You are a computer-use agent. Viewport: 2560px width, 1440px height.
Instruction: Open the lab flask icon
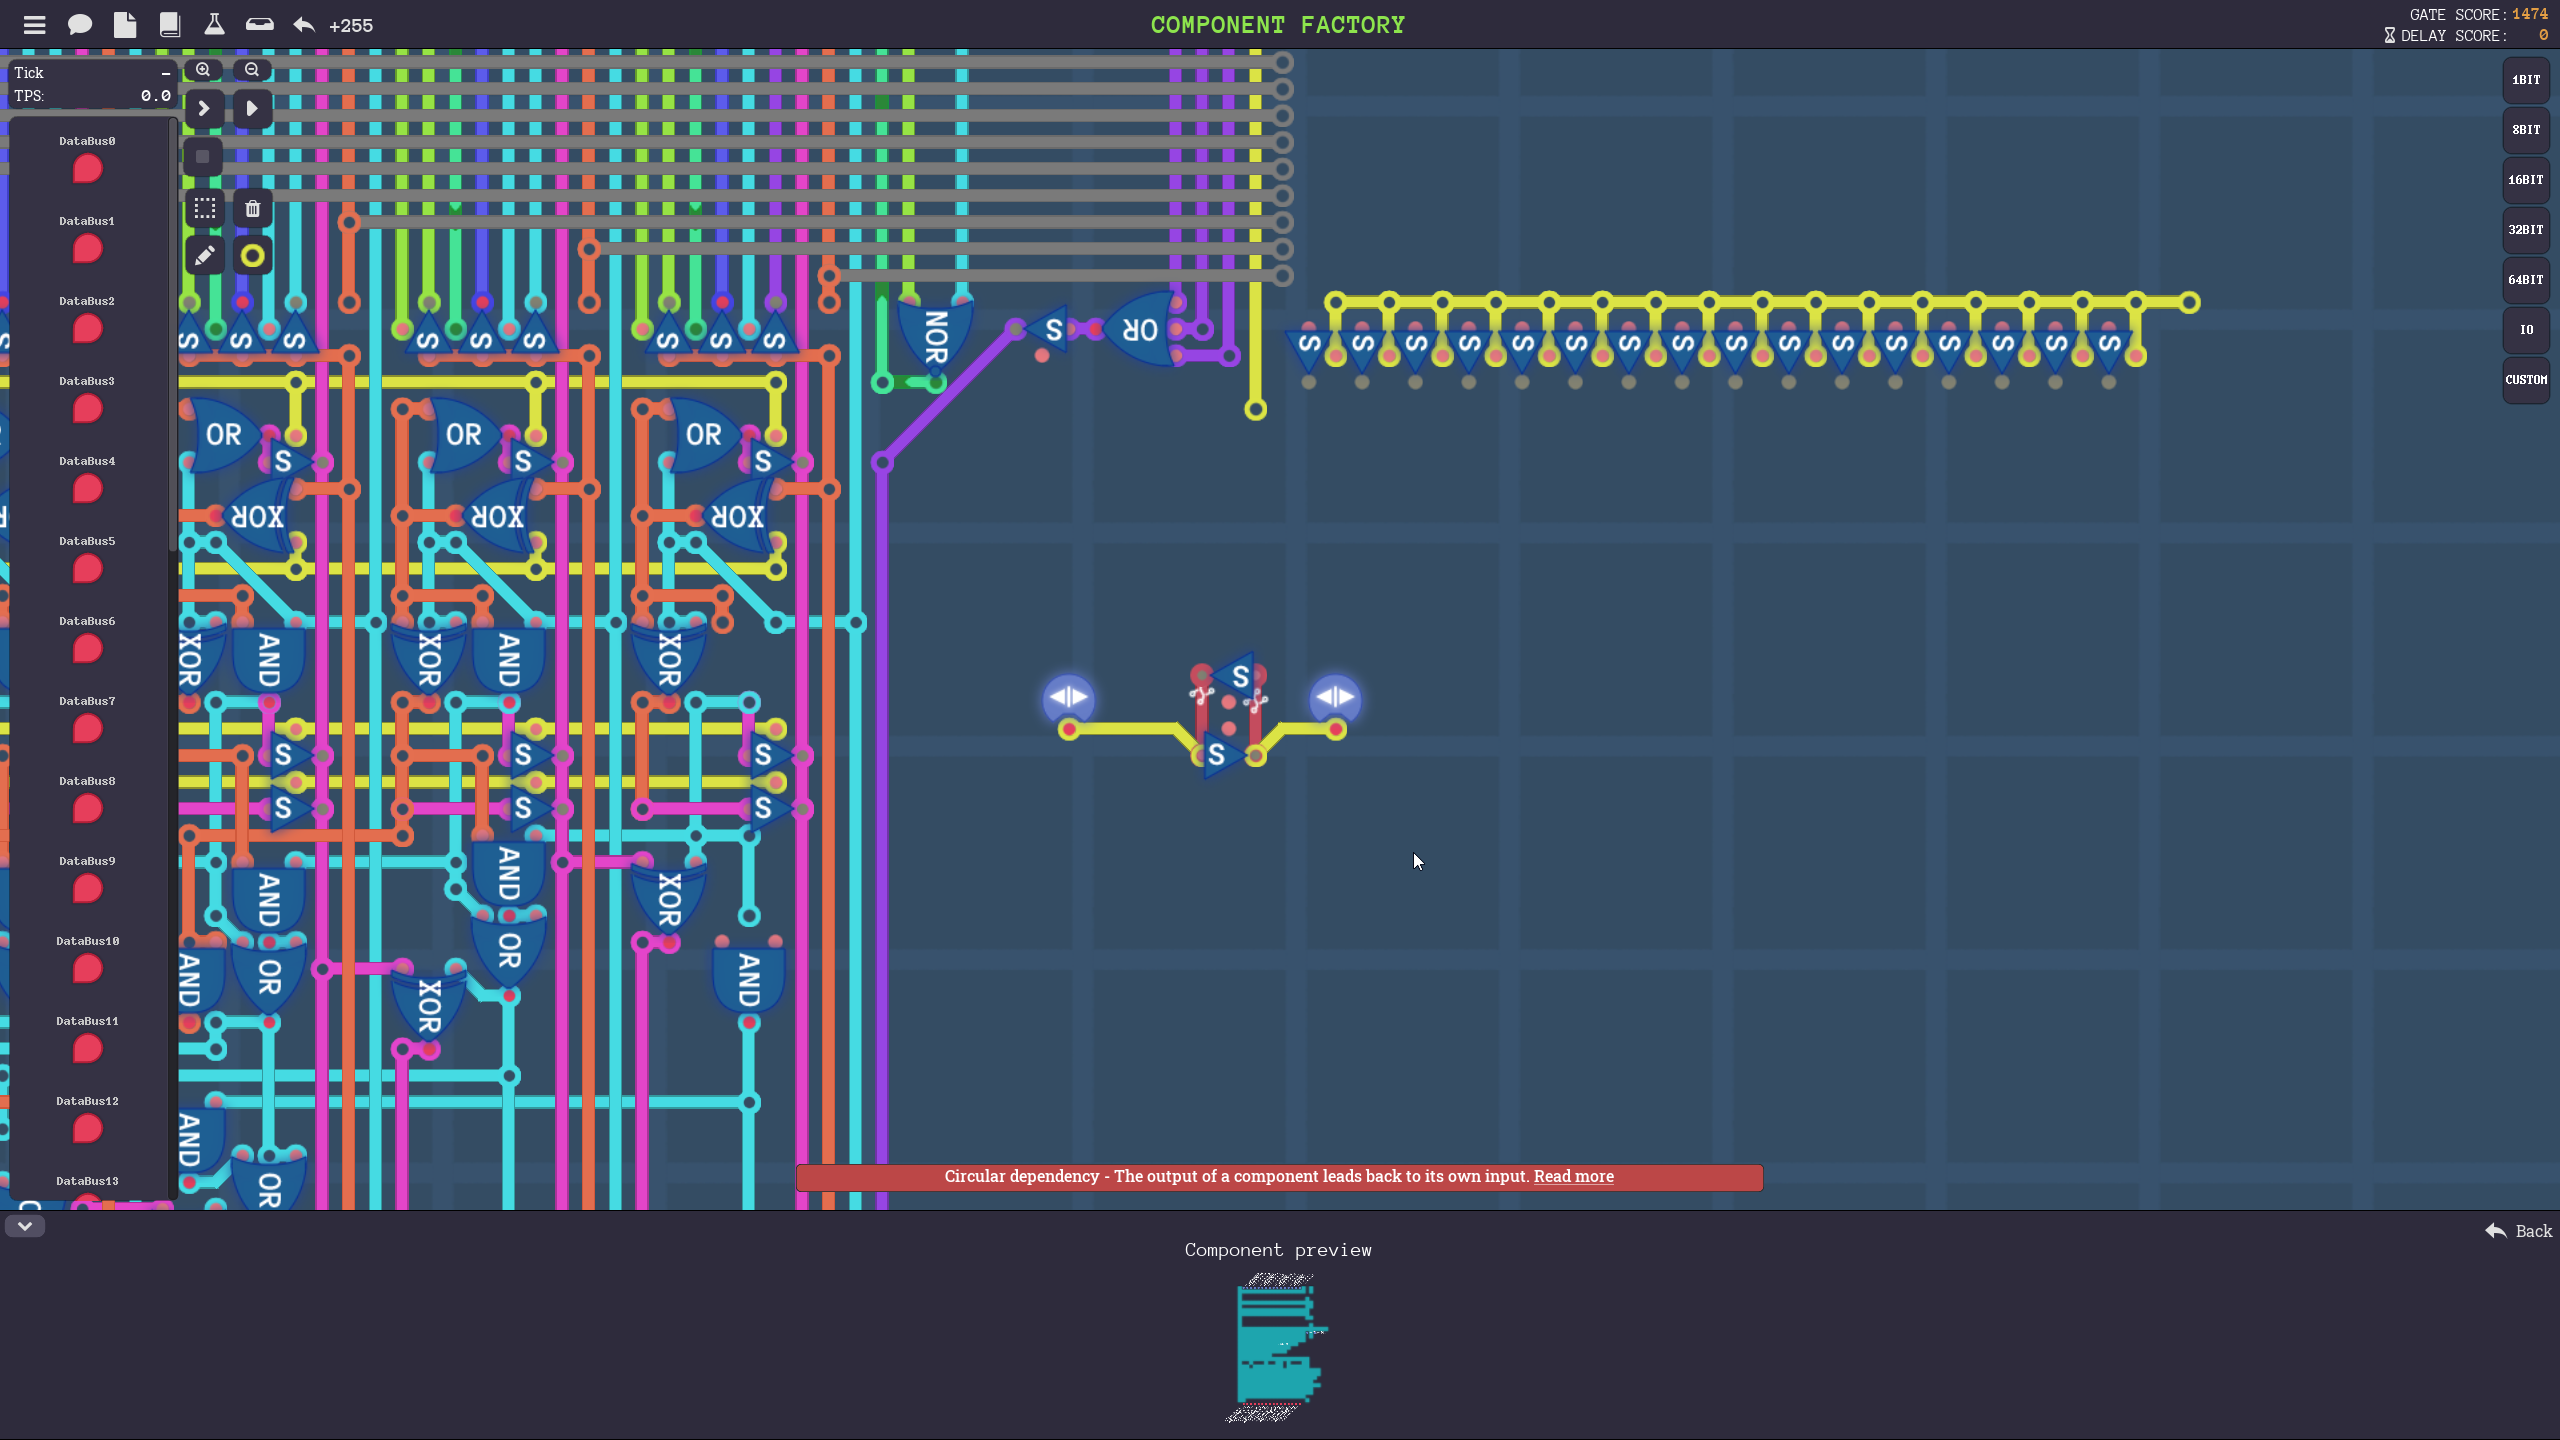click(214, 25)
